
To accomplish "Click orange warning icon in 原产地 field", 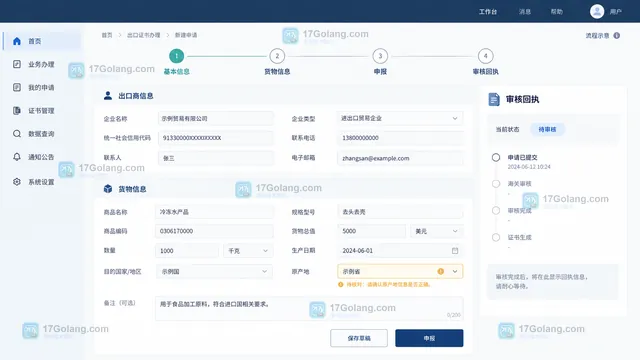I will [x=440, y=271].
